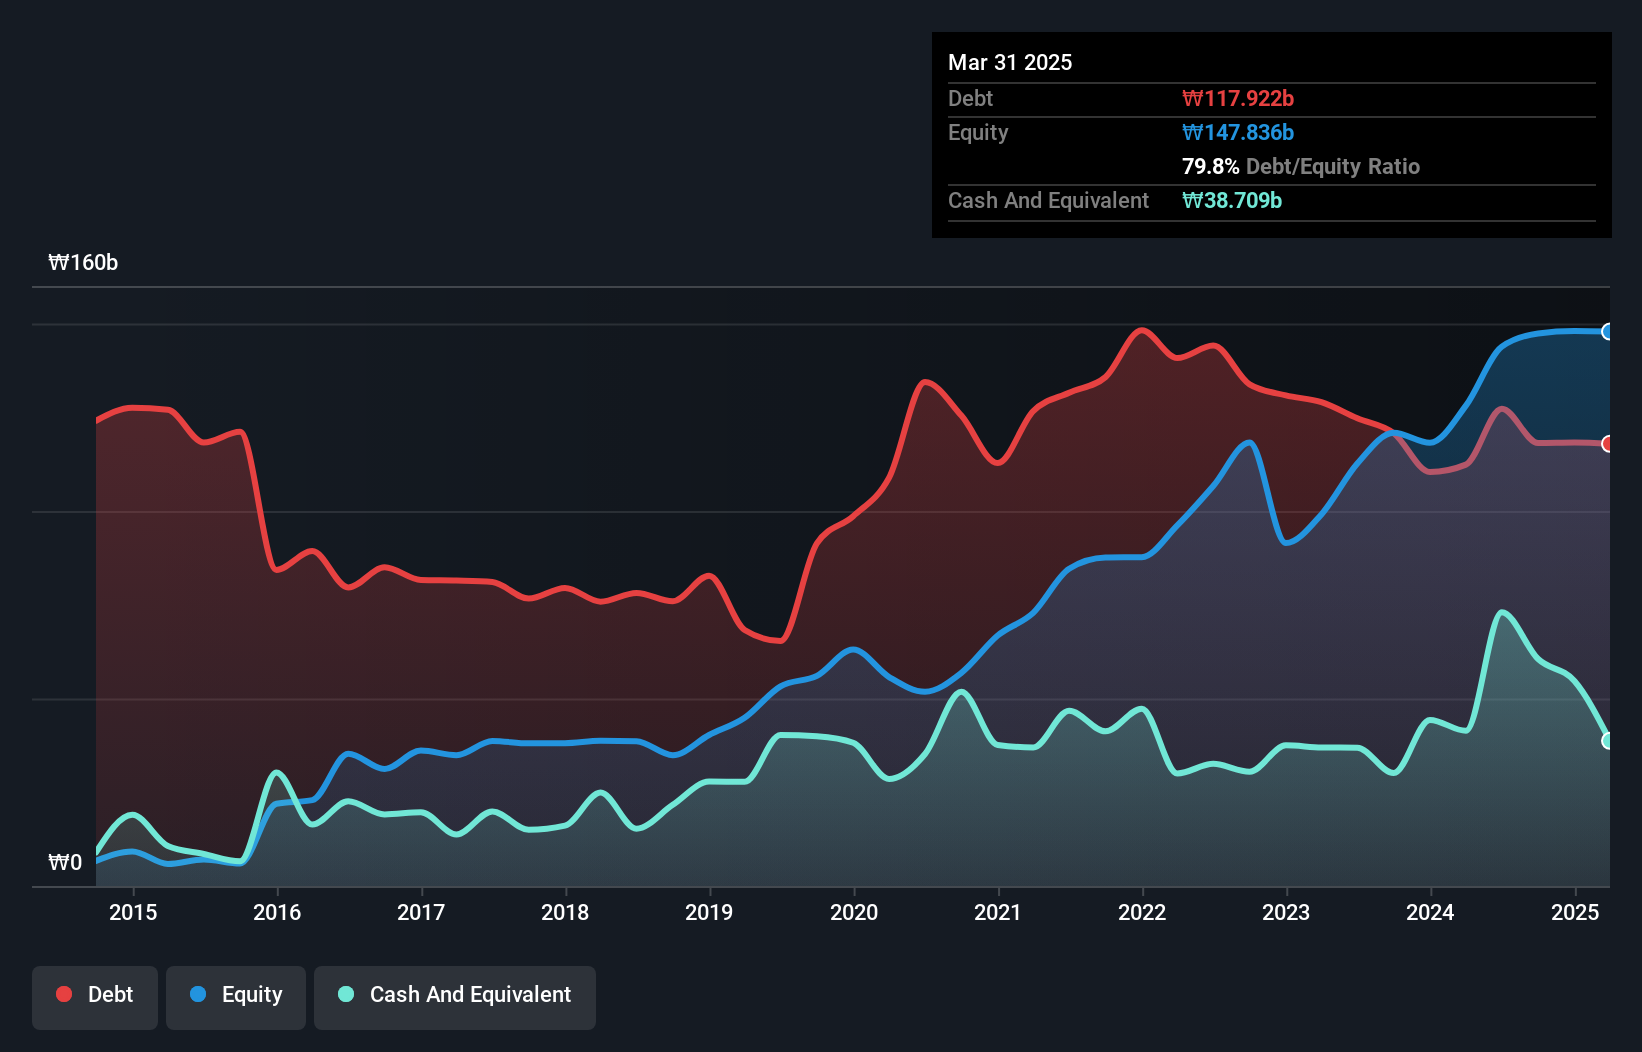Toggle the Cash And Equivalent series visibility
This screenshot has width=1642, height=1052.
click(x=455, y=996)
